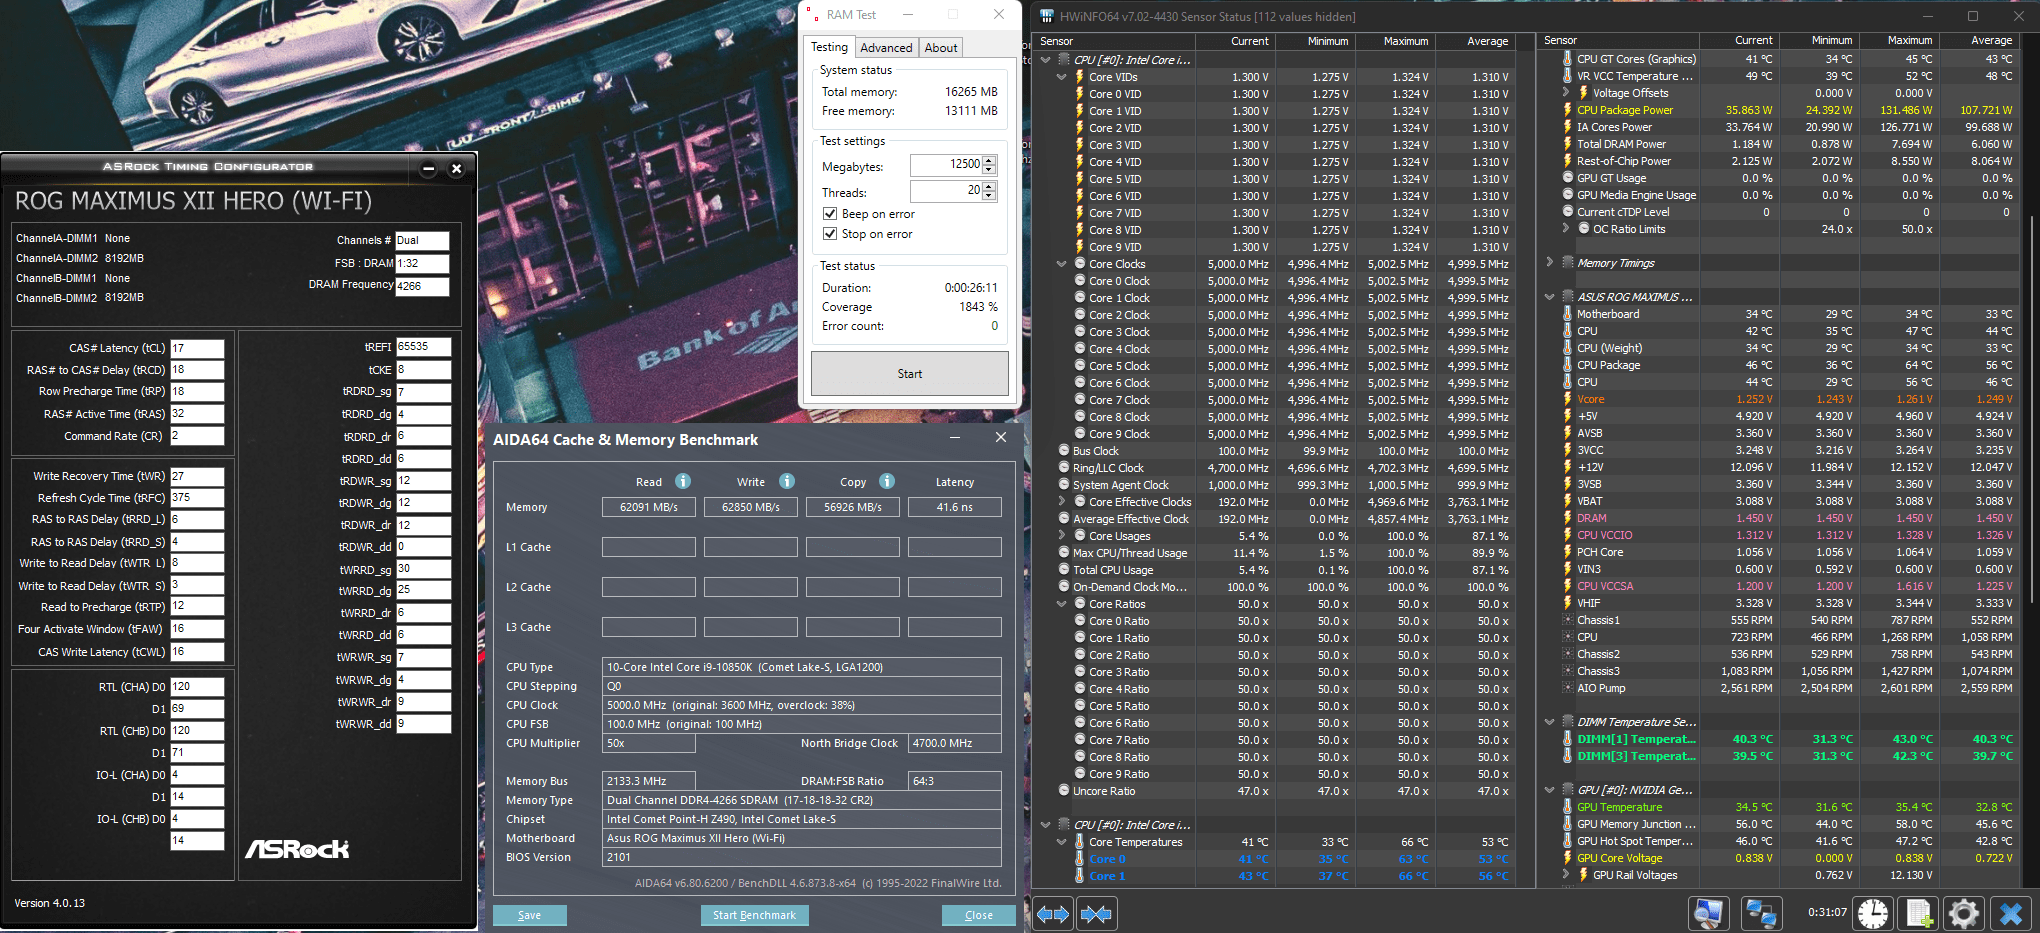Click the info icon next to Copy

887,481
